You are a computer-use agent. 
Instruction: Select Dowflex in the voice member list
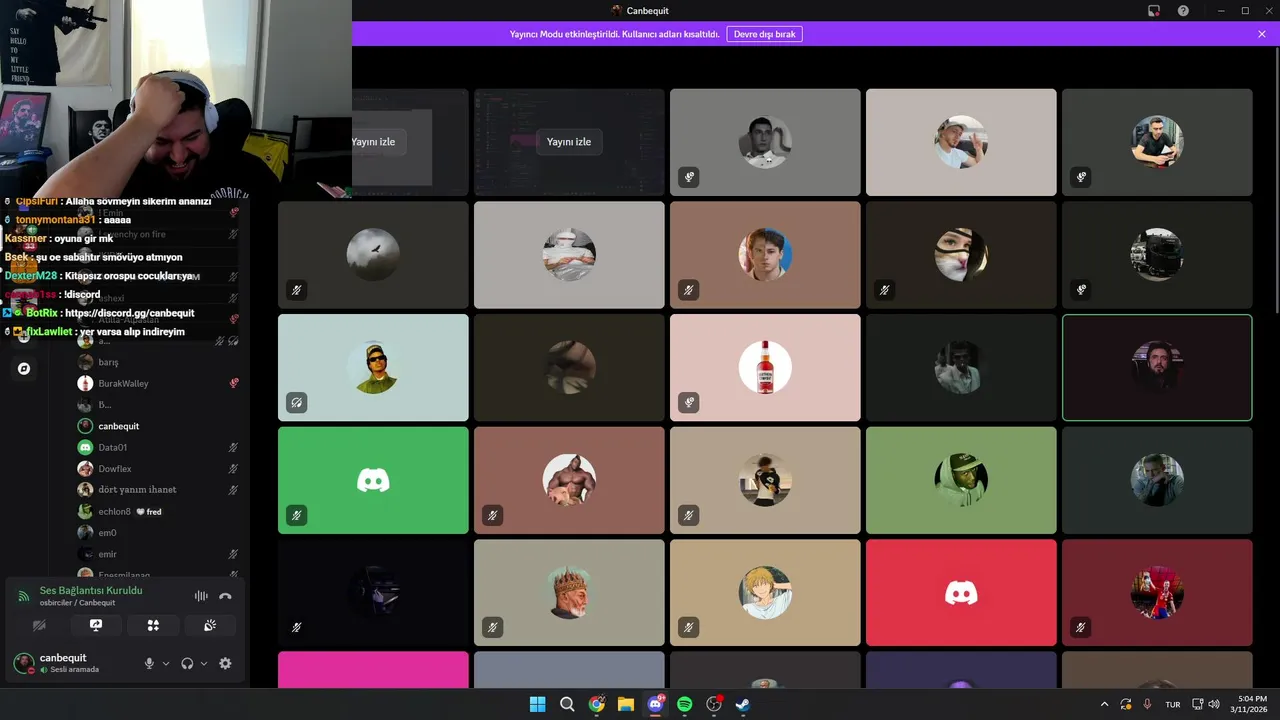[x=159, y=469]
